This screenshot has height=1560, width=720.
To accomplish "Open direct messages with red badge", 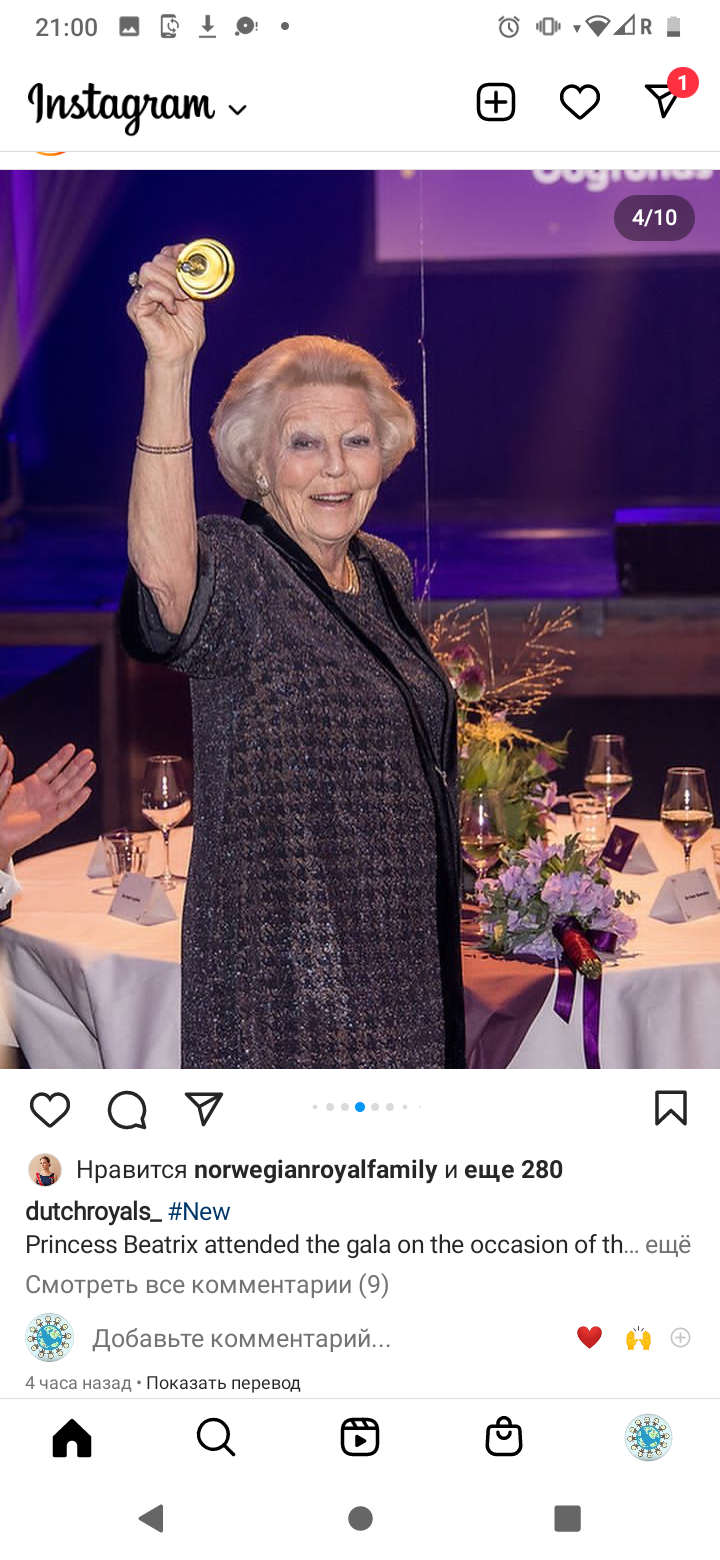I will click(664, 100).
